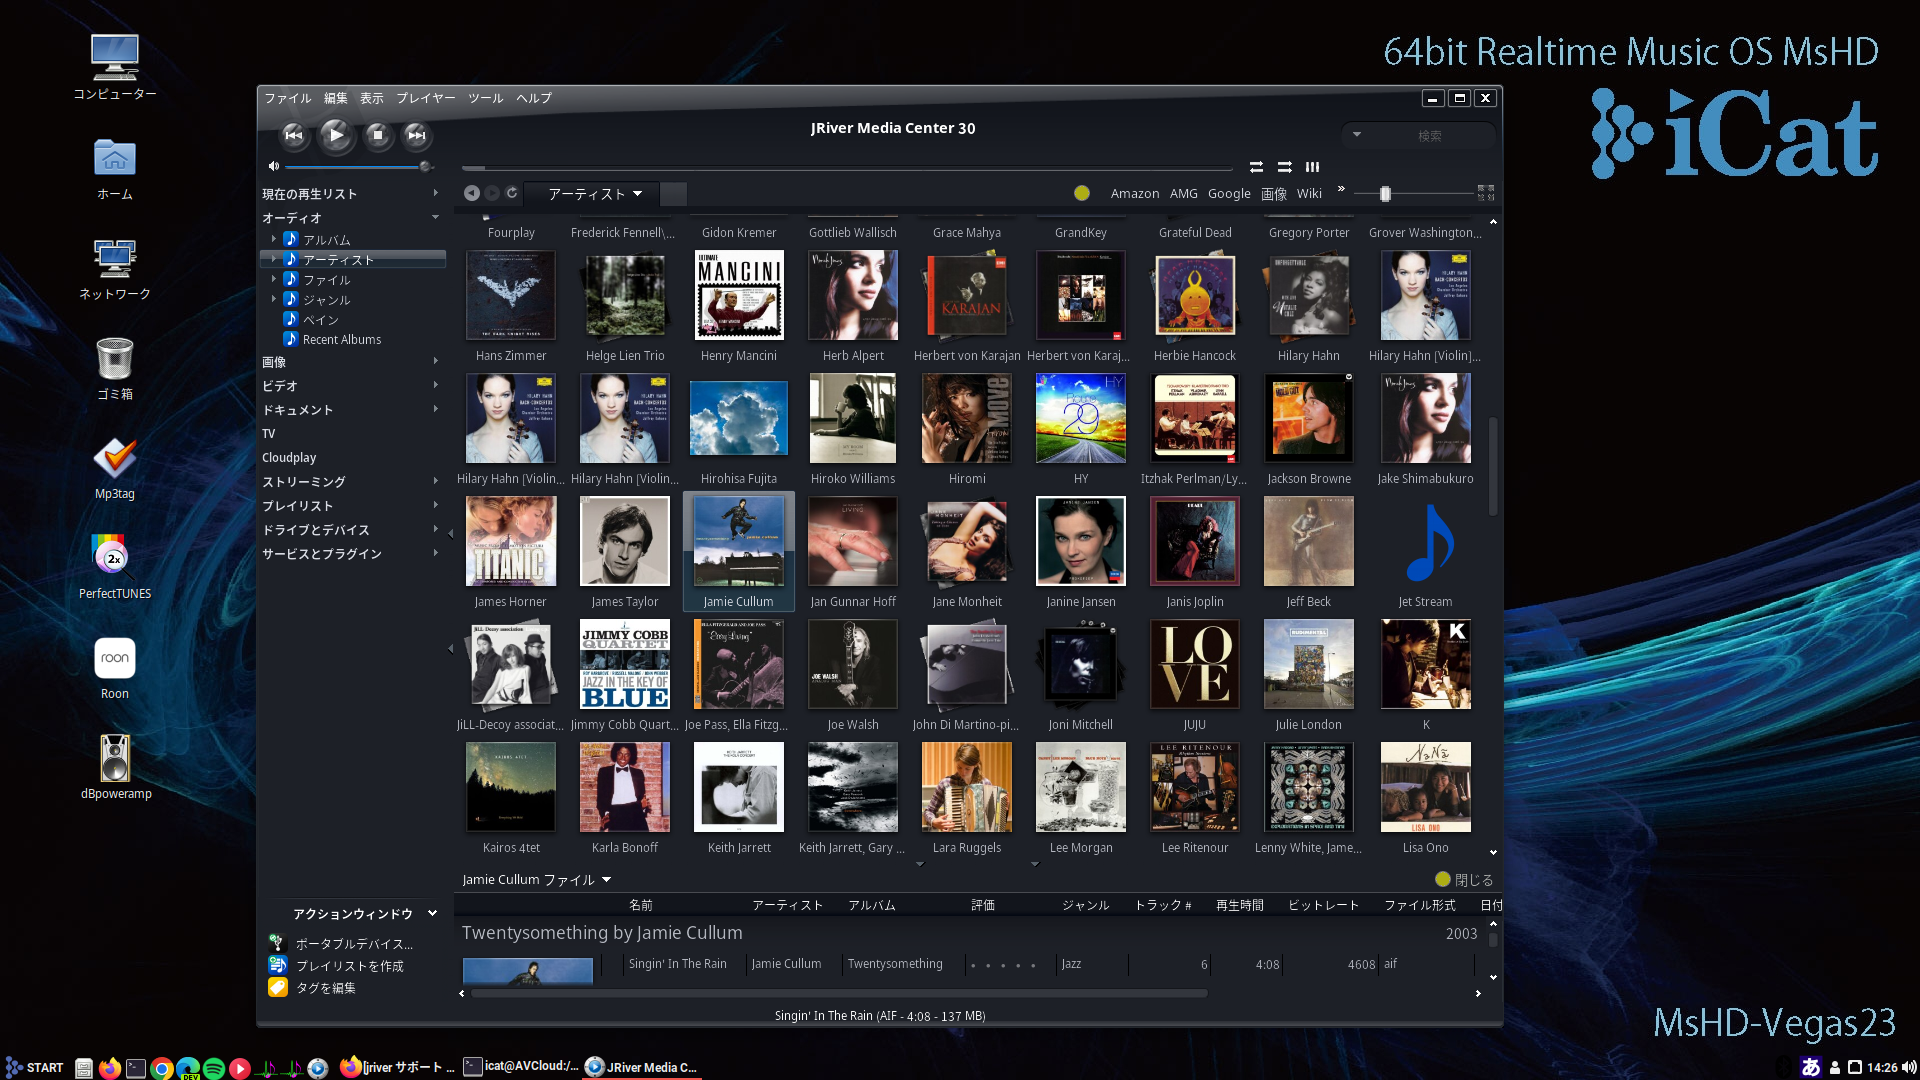
Task: Expand the アルバム tree item
Action: click(x=274, y=239)
